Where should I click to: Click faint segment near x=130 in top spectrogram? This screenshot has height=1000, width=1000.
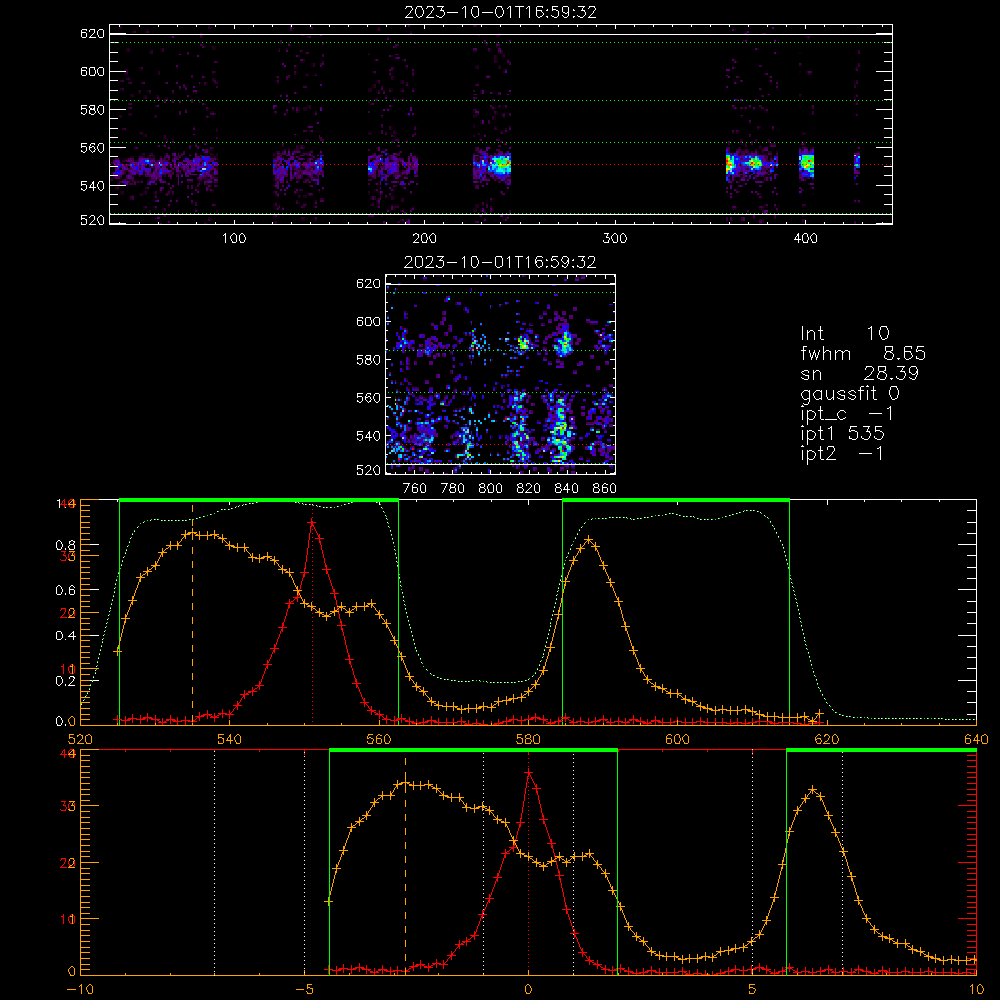tap(298, 166)
